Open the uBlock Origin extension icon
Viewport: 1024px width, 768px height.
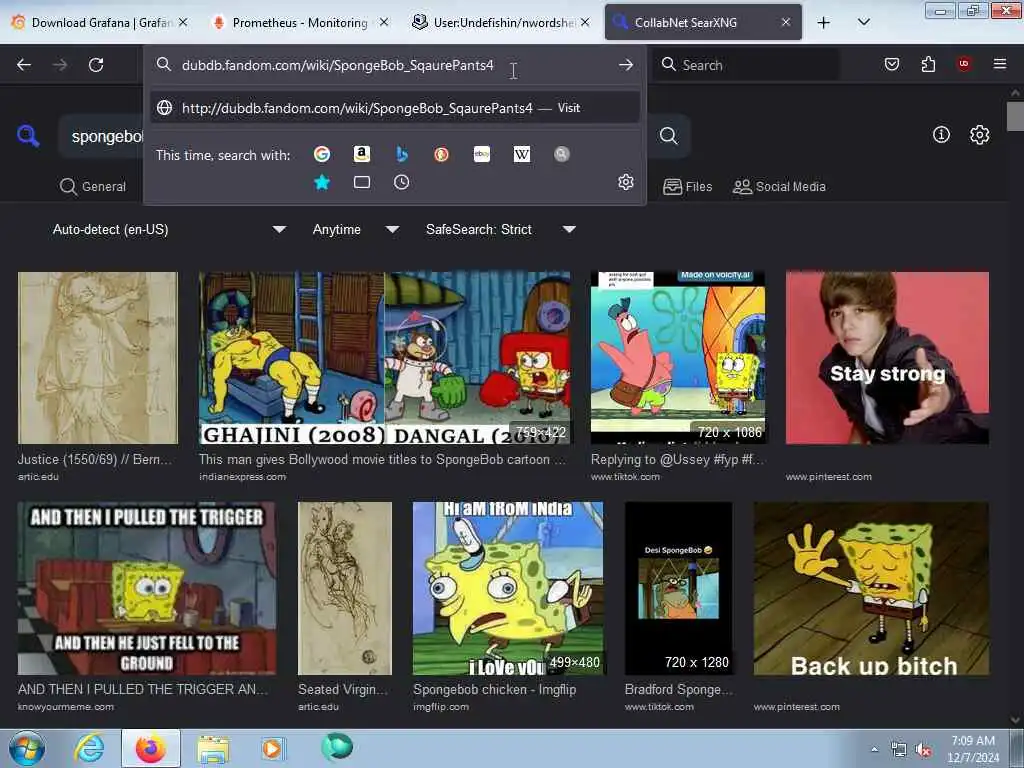coord(963,64)
